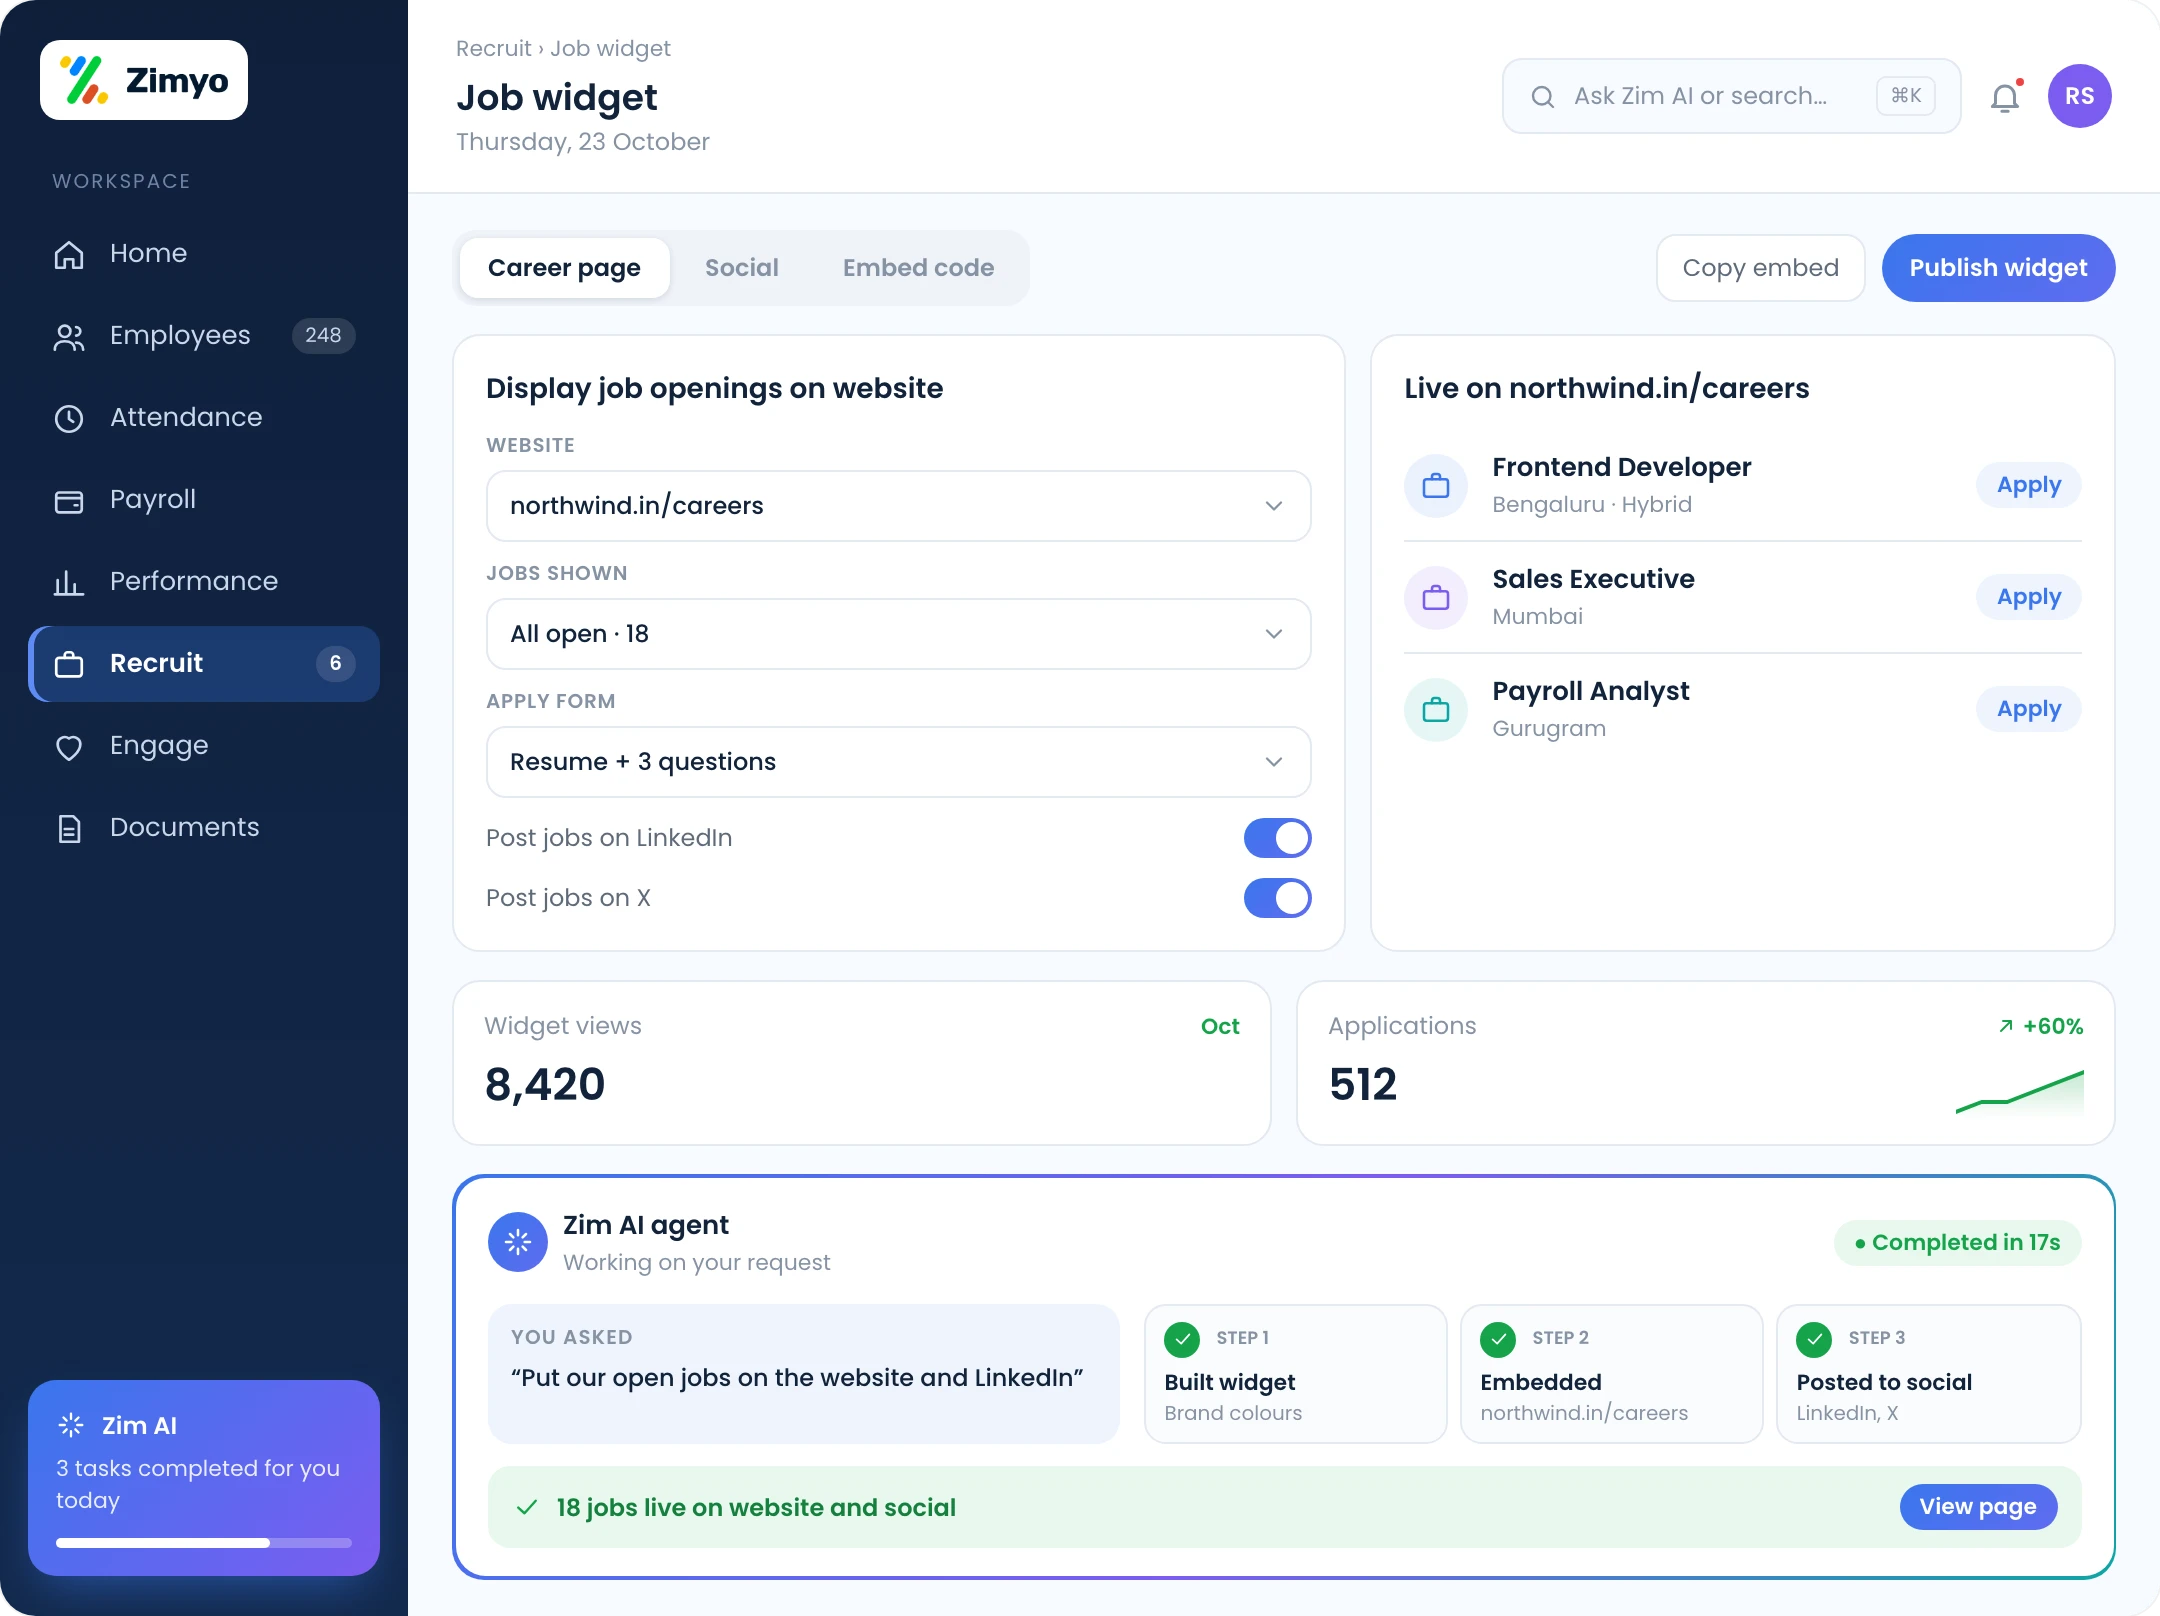Open the Zim AI tasks card
Viewport: 2160px width, 1616px height.
204,1478
